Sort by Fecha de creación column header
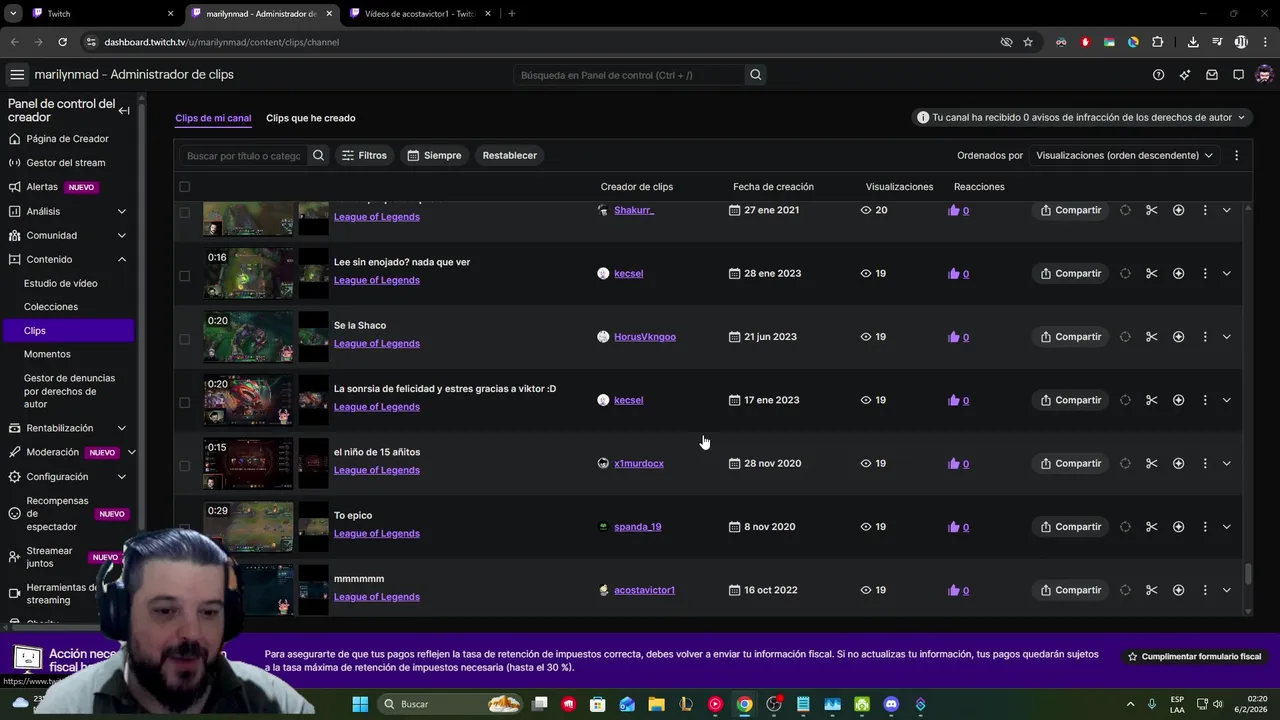The image size is (1280, 720). (773, 187)
